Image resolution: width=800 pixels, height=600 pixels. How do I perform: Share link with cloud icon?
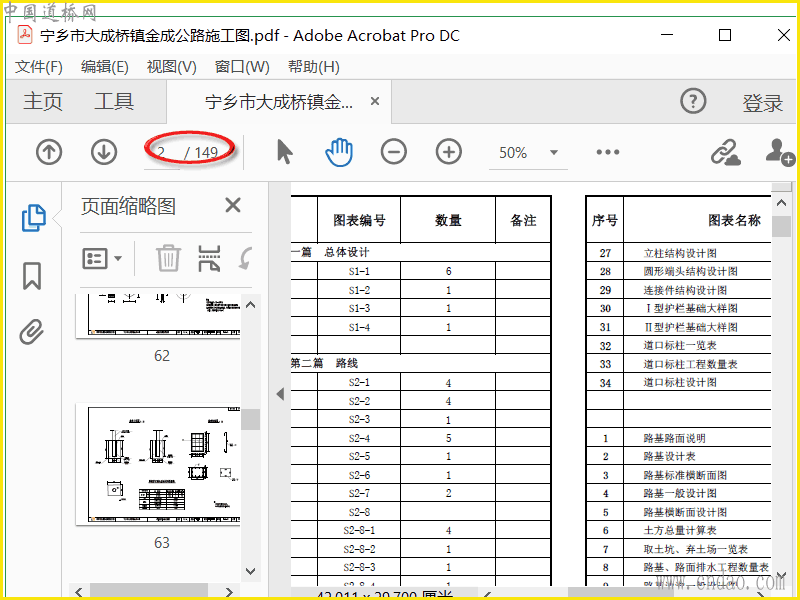tap(726, 152)
